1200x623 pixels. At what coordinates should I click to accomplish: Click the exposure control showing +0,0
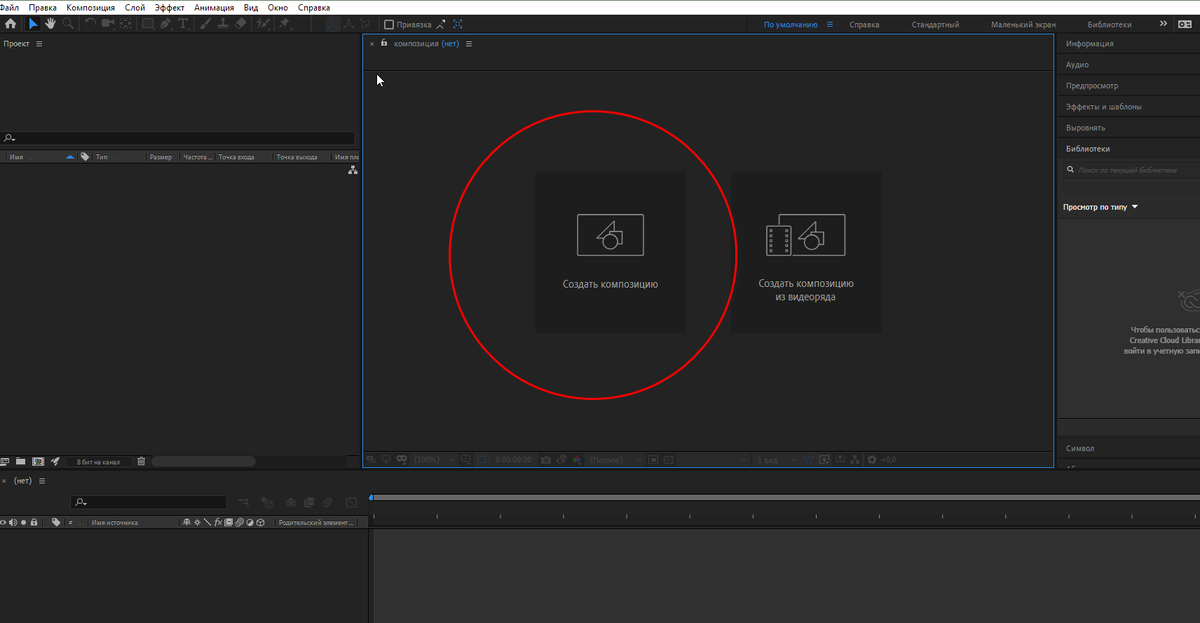pos(889,460)
